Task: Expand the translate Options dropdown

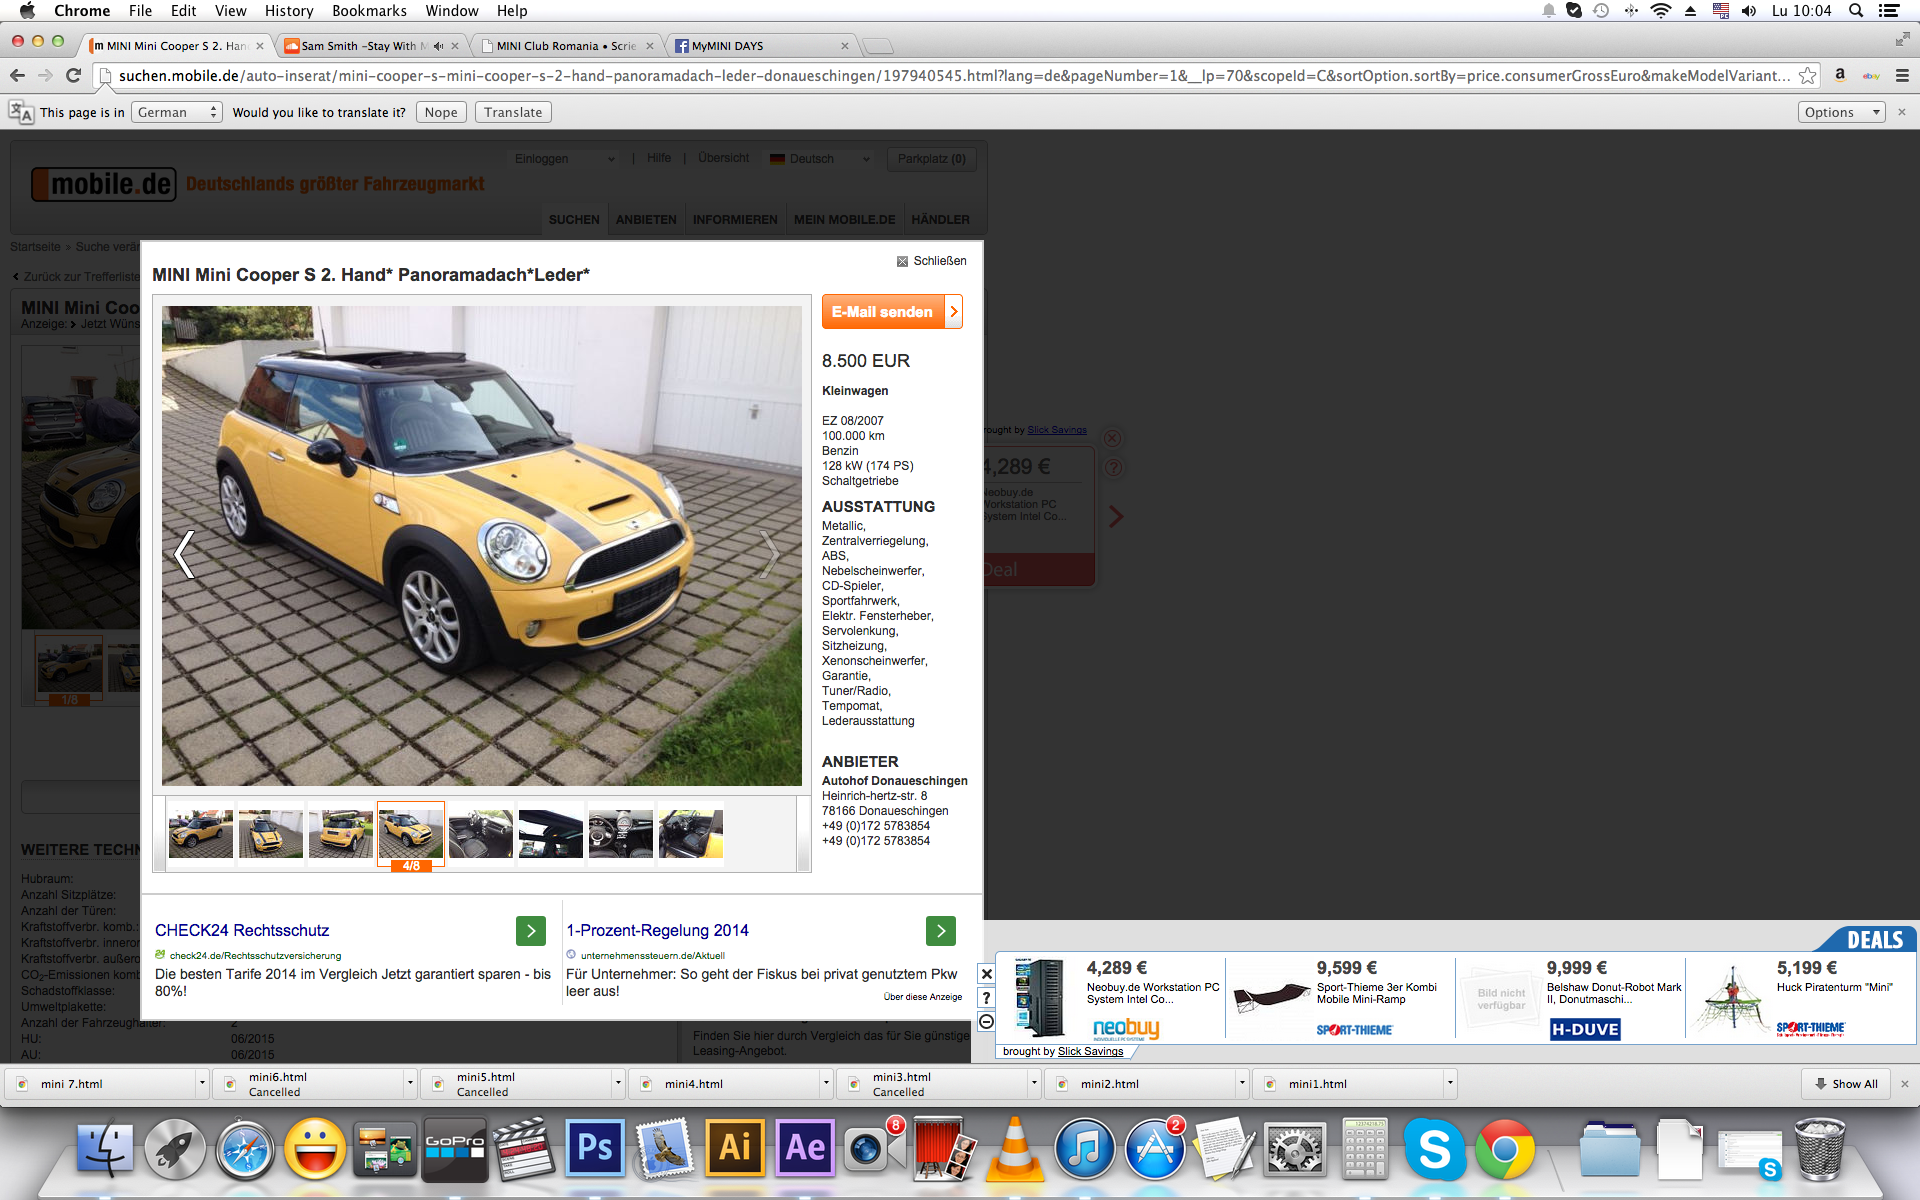Action: pyautogui.click(x=1840, y=112)
